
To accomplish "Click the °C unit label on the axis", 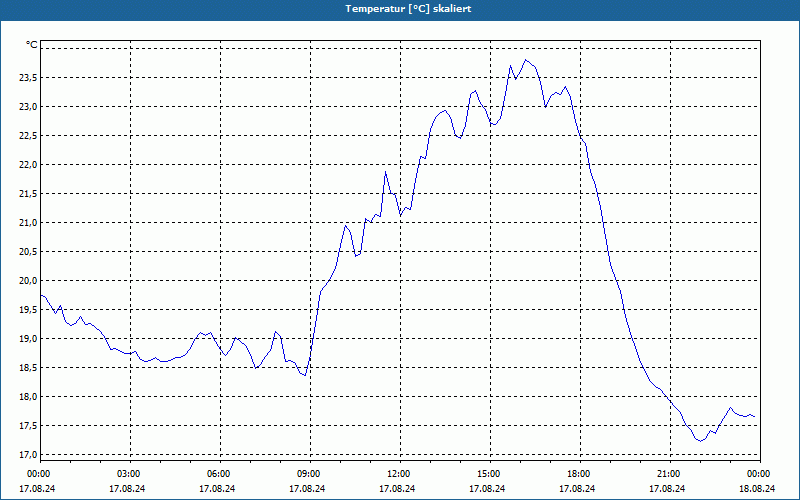I will [x=32, y=45].
